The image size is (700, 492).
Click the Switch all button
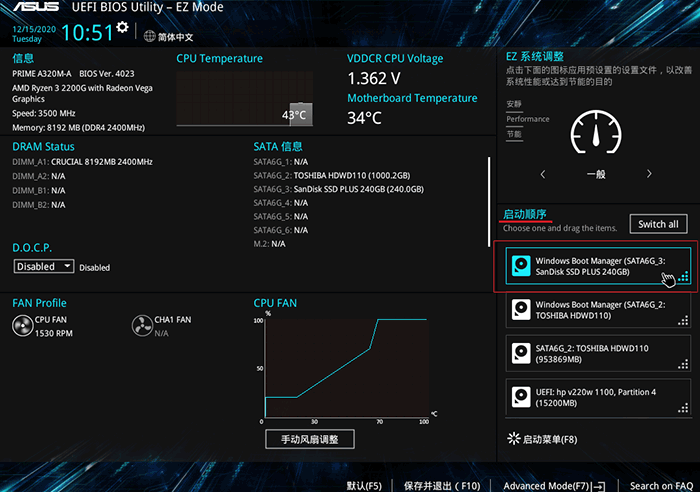(x=658, y=224)
